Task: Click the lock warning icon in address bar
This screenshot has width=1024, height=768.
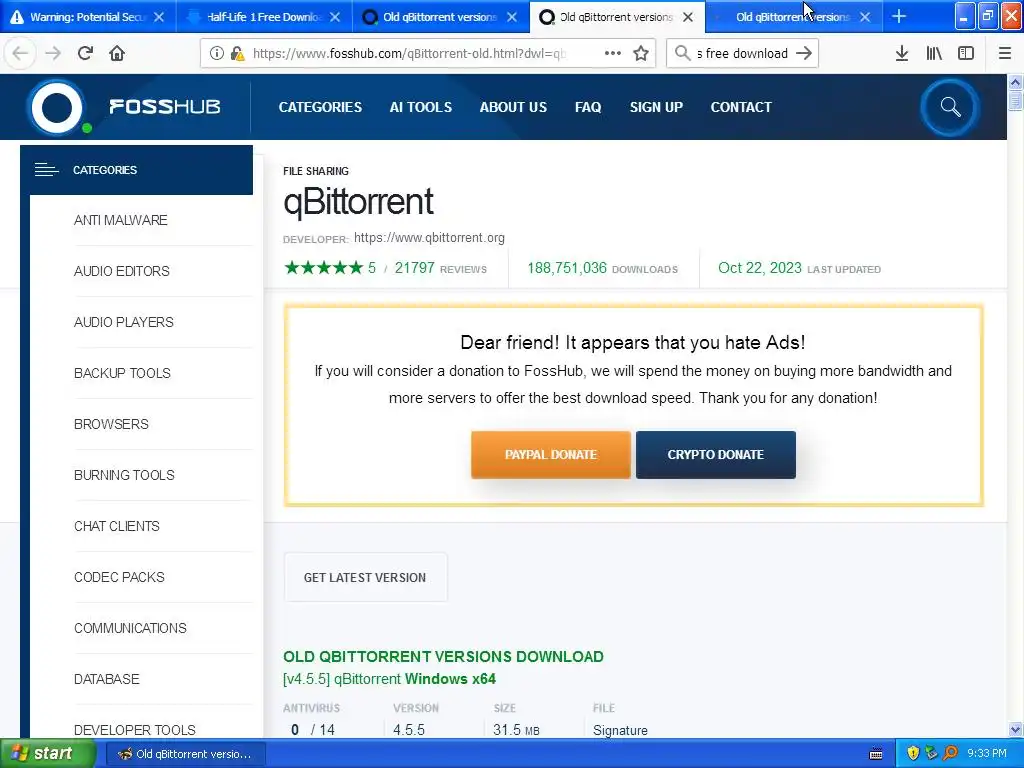Action: pyautogui.click(x=238, y=54)
